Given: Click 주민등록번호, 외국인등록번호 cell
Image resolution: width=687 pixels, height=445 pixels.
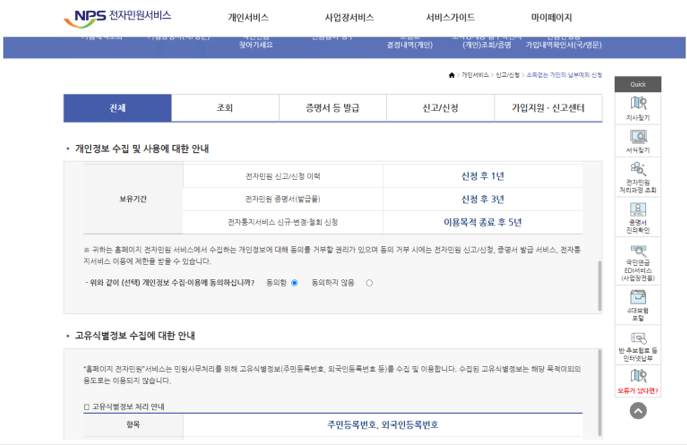Looking at the screenshot, I should [x=383, y=425].
